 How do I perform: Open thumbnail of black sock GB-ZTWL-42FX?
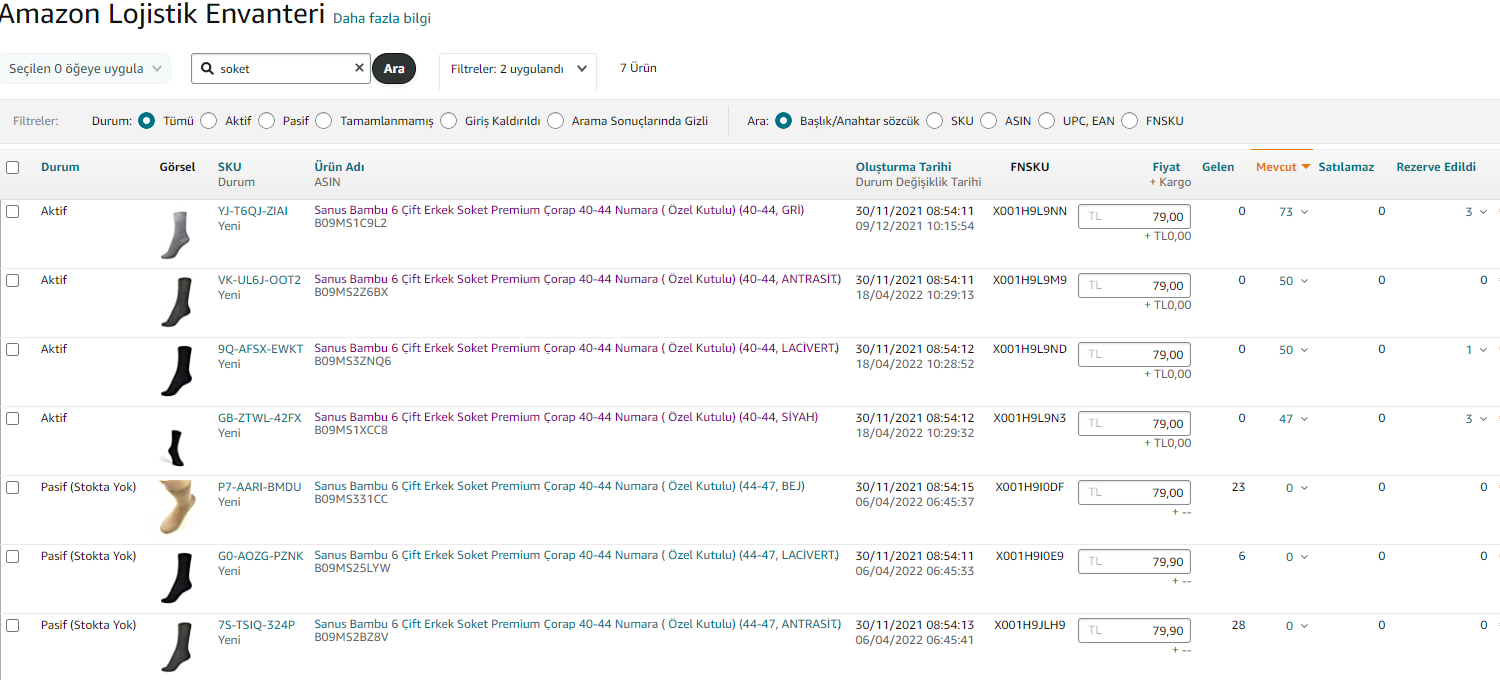coord(176,447)
